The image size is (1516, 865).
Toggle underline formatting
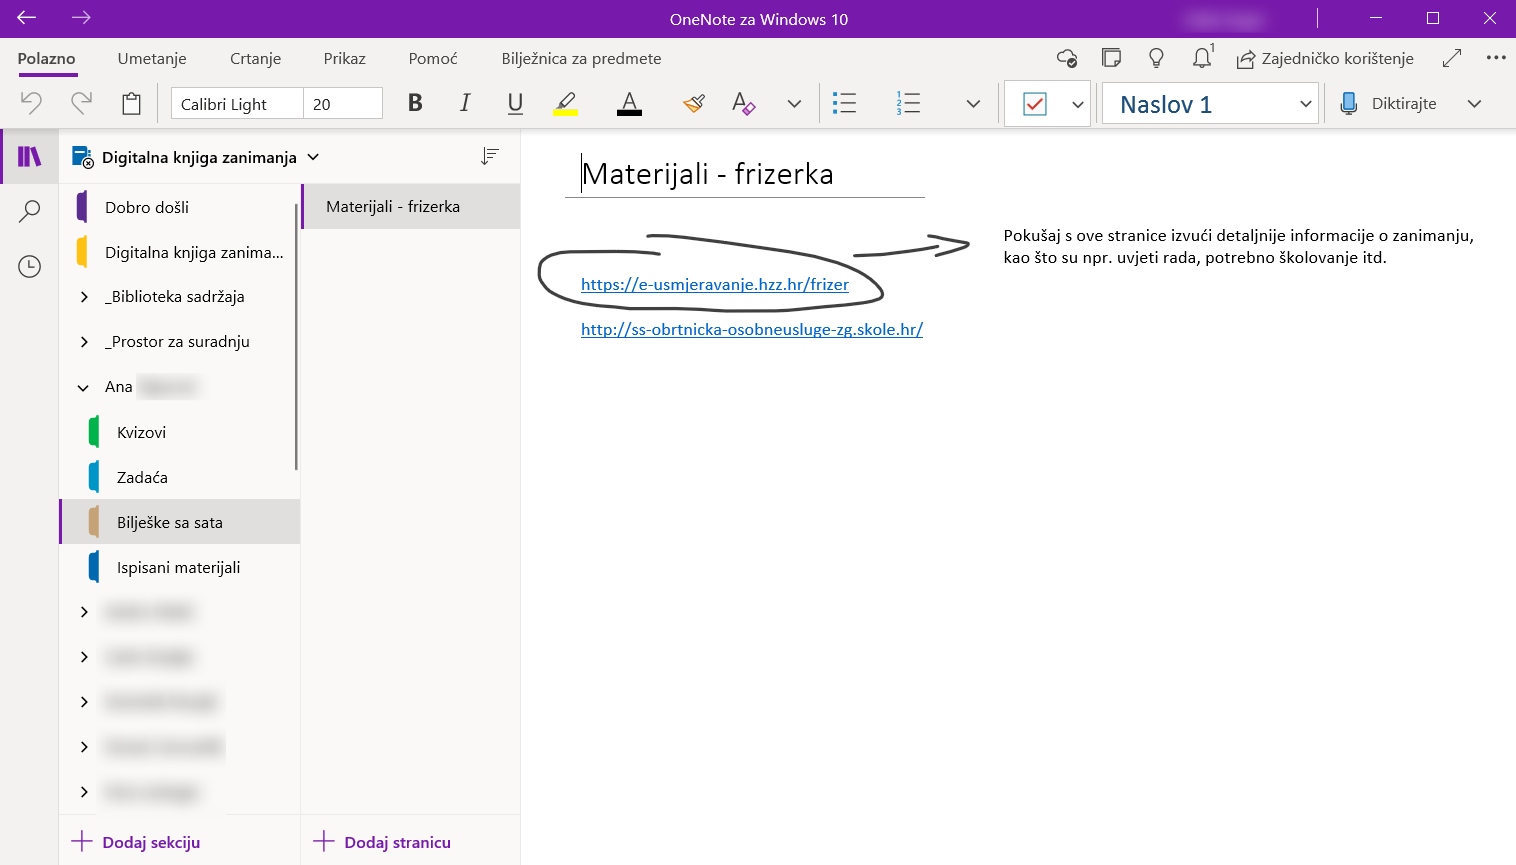point(515,103)
